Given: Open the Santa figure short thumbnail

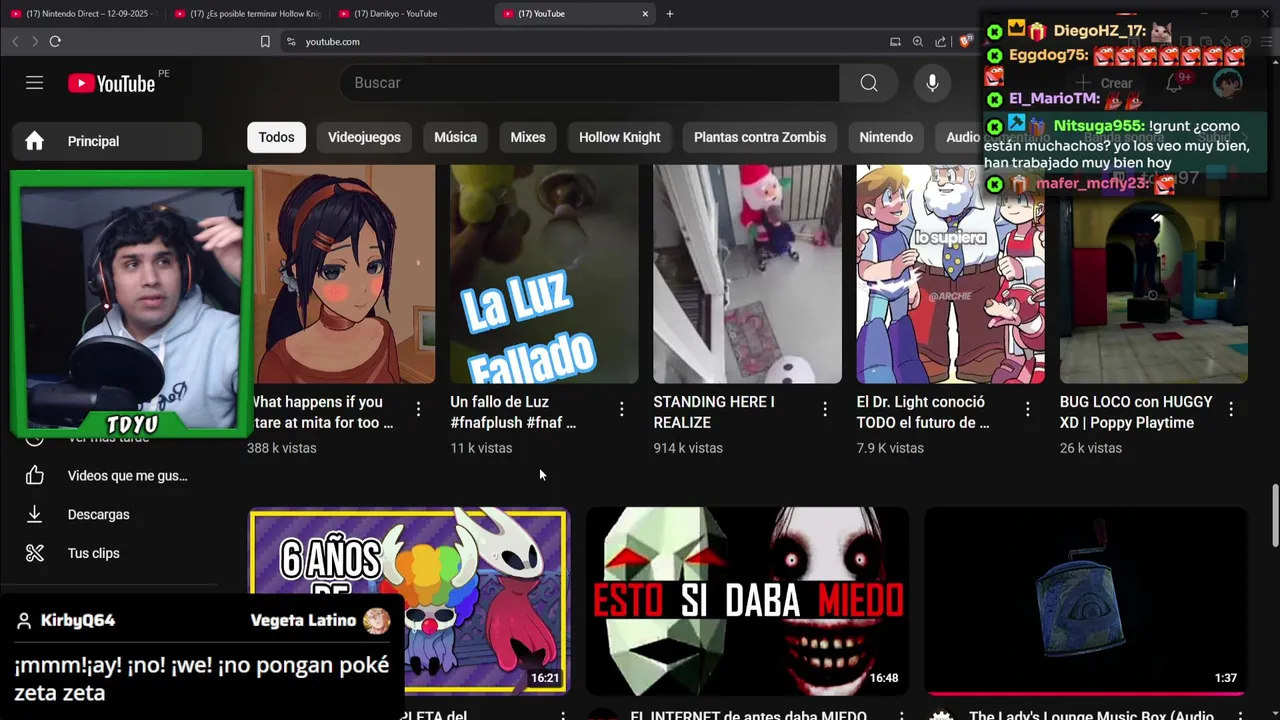Looking at the screenshot, I should click(x=747, y=274).
